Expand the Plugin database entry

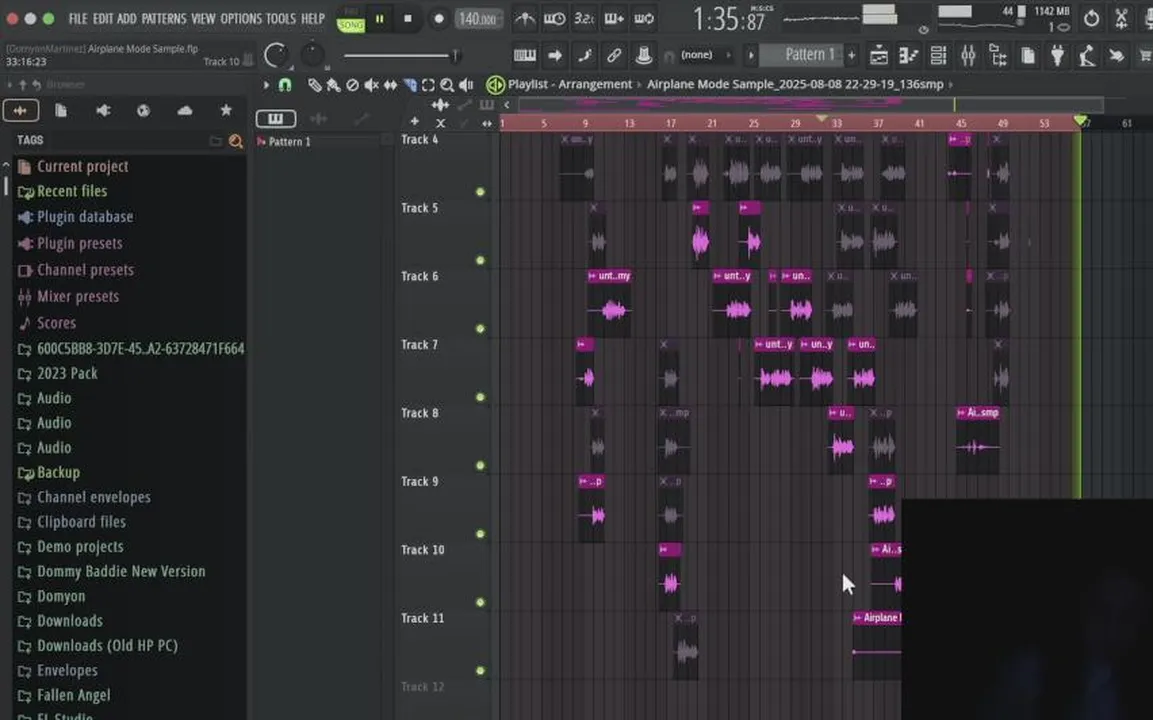tap(85, 217)
